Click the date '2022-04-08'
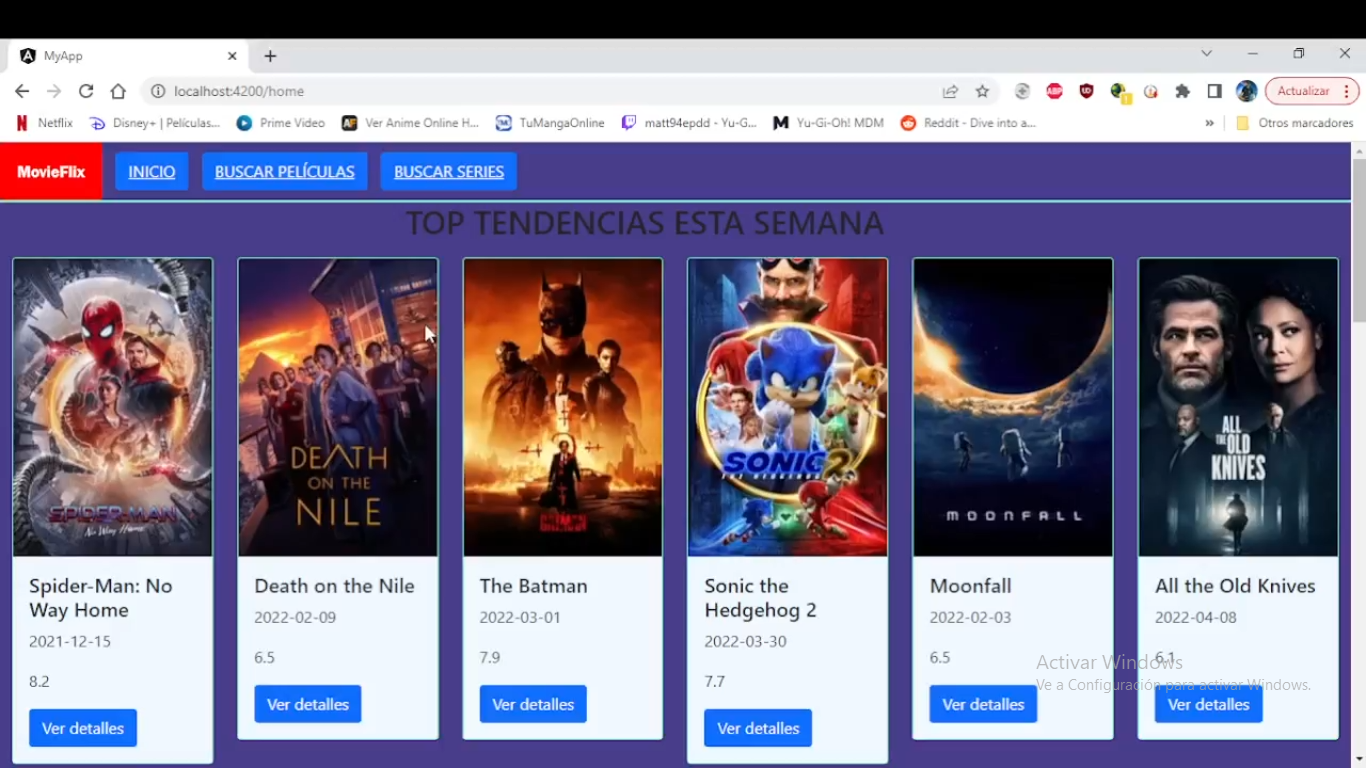The width and height of the screenshot is (1368, 768). point(1196,618)
